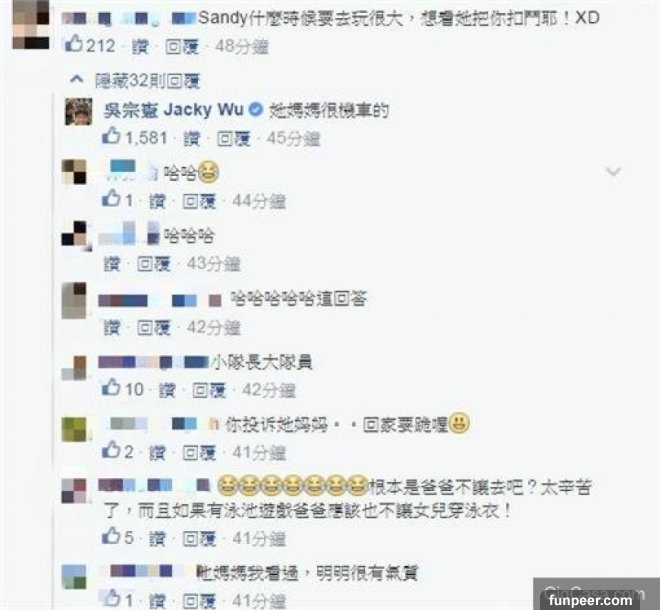The height and width of the screenshot is (610, 660).
Task: Click thumbs-up icon with 10 likes
Action: [x=111, y=387]
